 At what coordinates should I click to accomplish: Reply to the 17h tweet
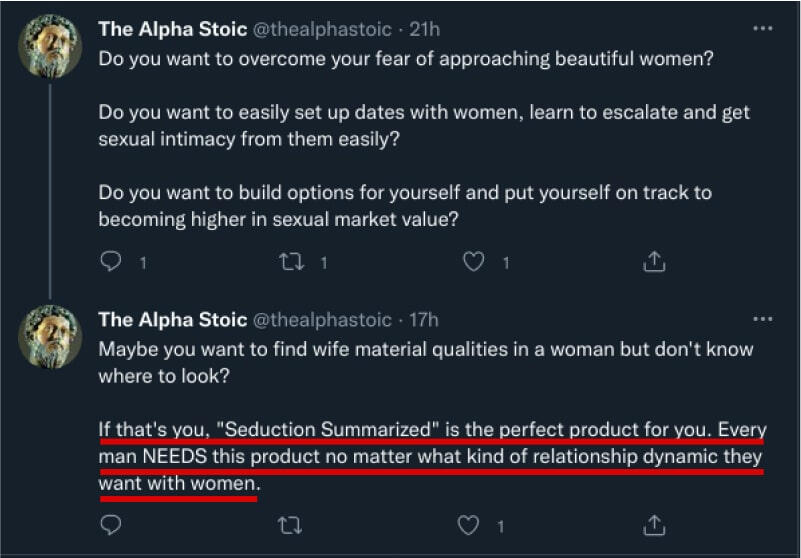click(x=111, y=524)
